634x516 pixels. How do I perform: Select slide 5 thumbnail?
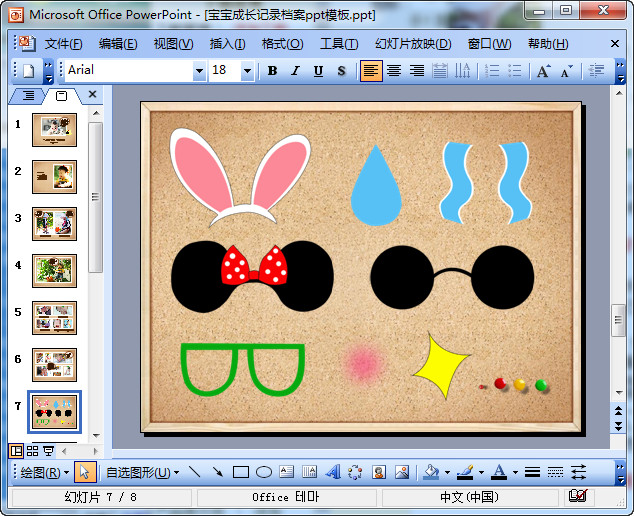tap(54, 318)
